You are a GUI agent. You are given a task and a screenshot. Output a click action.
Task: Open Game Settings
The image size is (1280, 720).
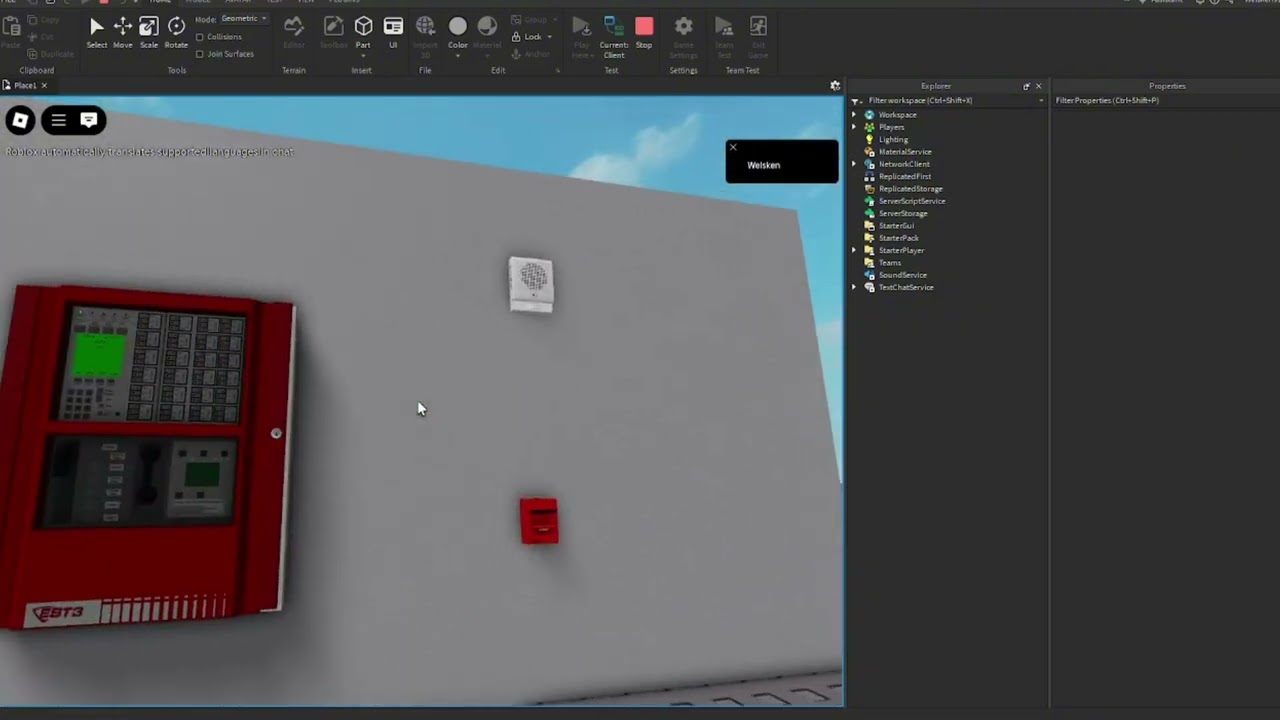click(683, 36)
